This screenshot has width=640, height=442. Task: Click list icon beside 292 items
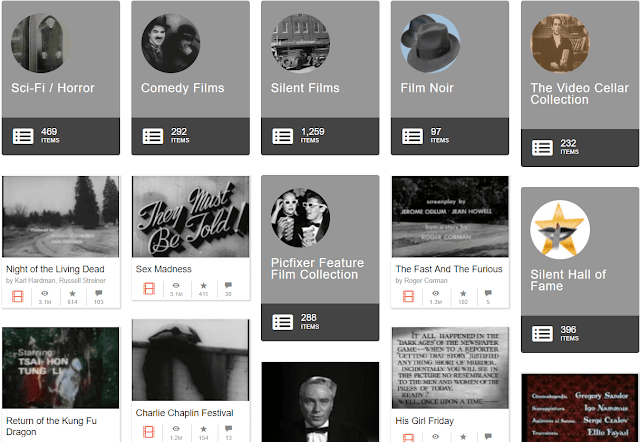(153, 136)
